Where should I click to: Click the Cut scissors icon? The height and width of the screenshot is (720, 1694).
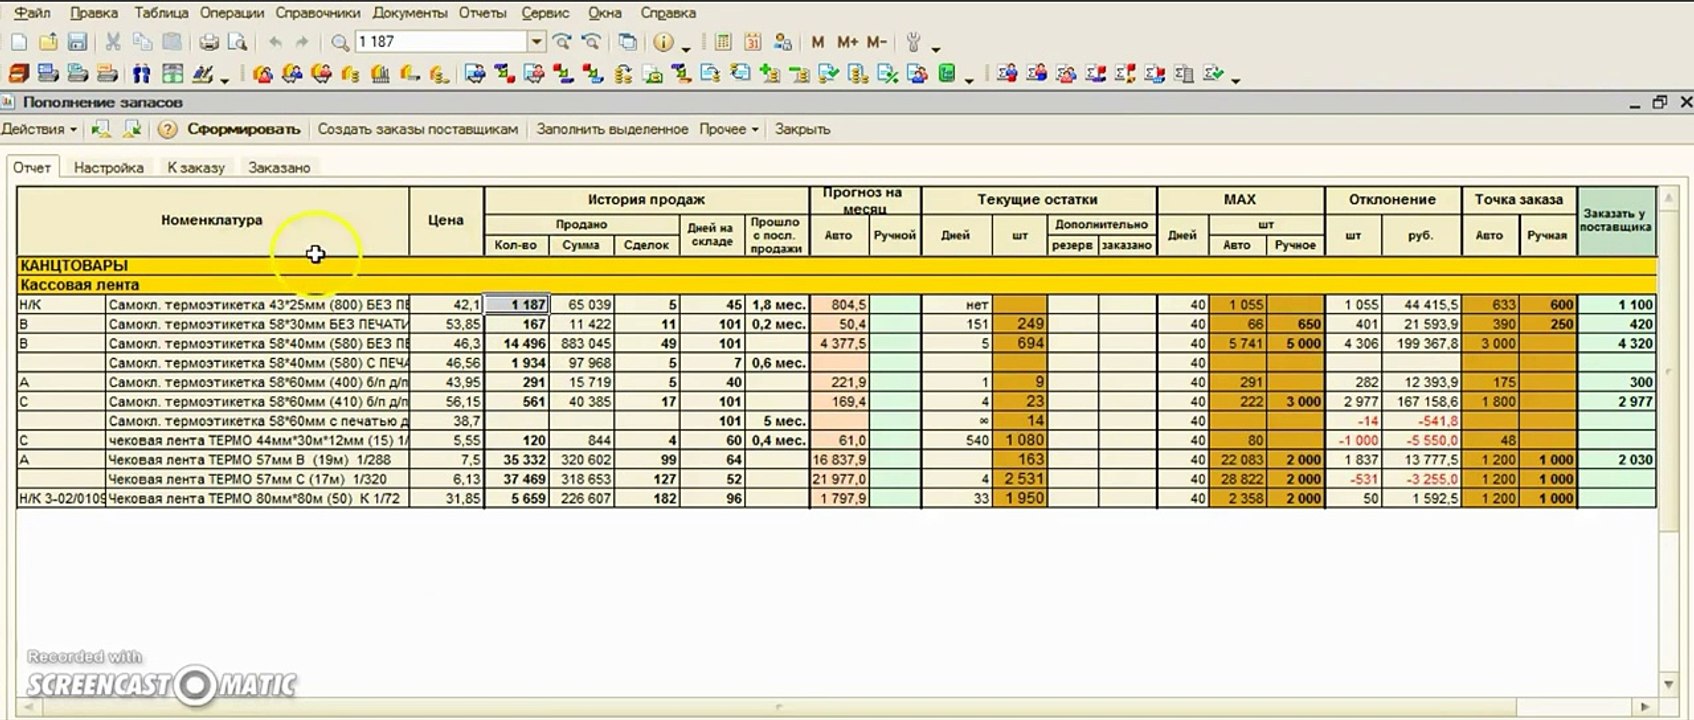click(113, 42)
